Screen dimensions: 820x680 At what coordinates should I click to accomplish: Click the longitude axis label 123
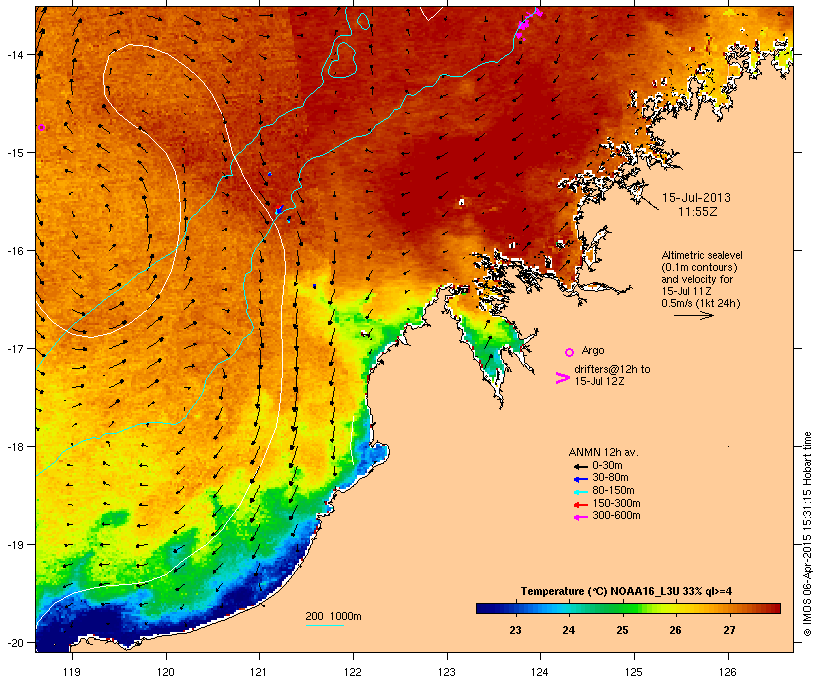point(447,672)
